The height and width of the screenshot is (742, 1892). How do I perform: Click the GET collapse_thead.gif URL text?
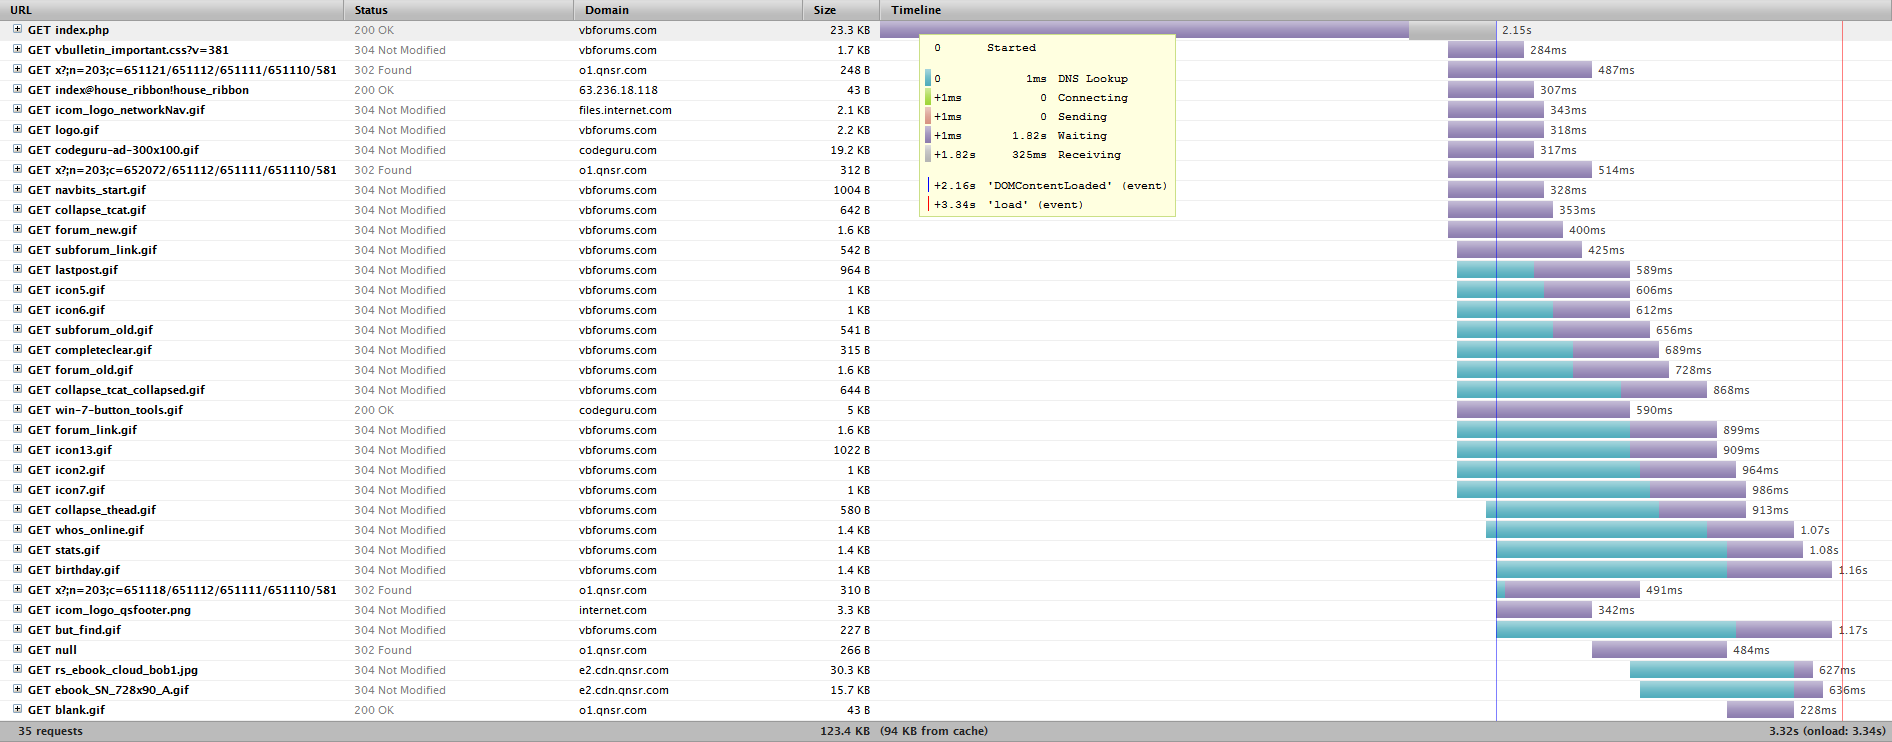pos(92,510)
